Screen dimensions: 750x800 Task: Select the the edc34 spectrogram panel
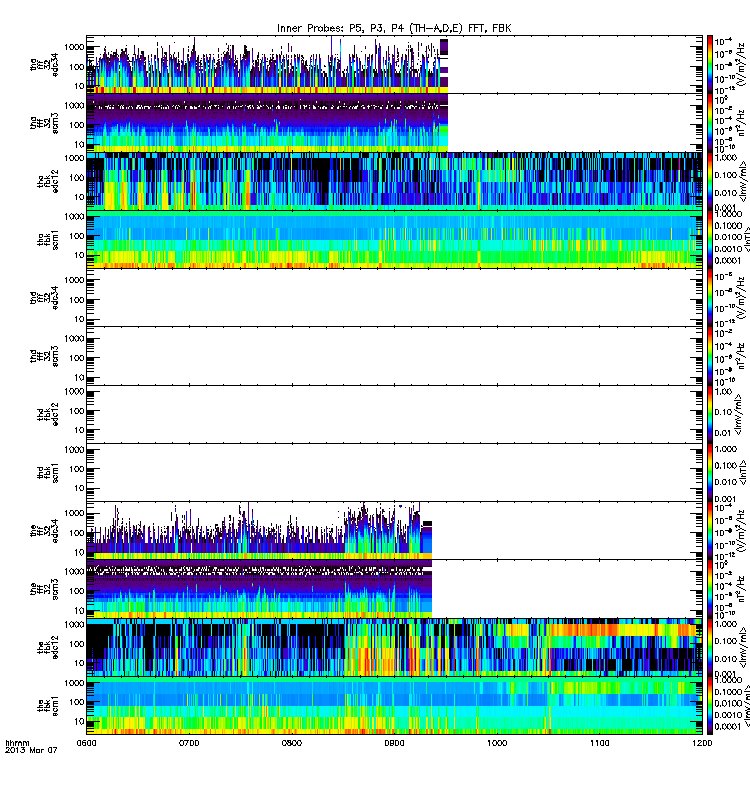pos(394,531)
